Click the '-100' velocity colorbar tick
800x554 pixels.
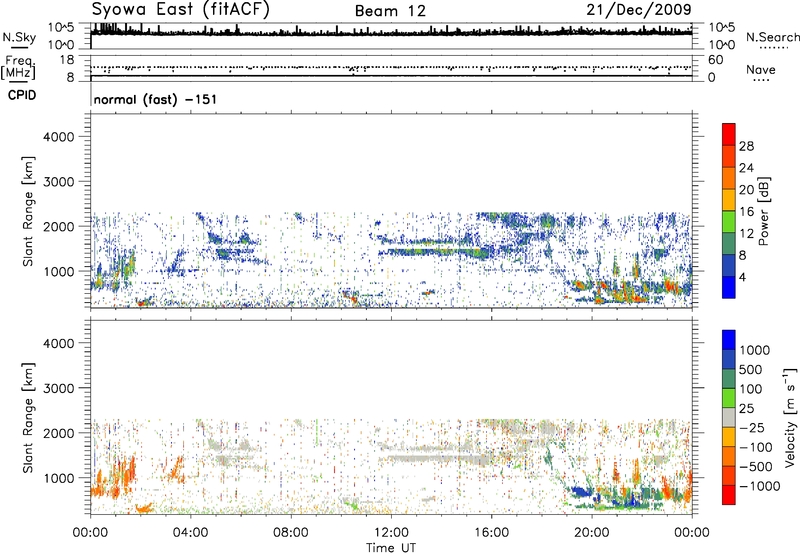[x=755, y=447]
